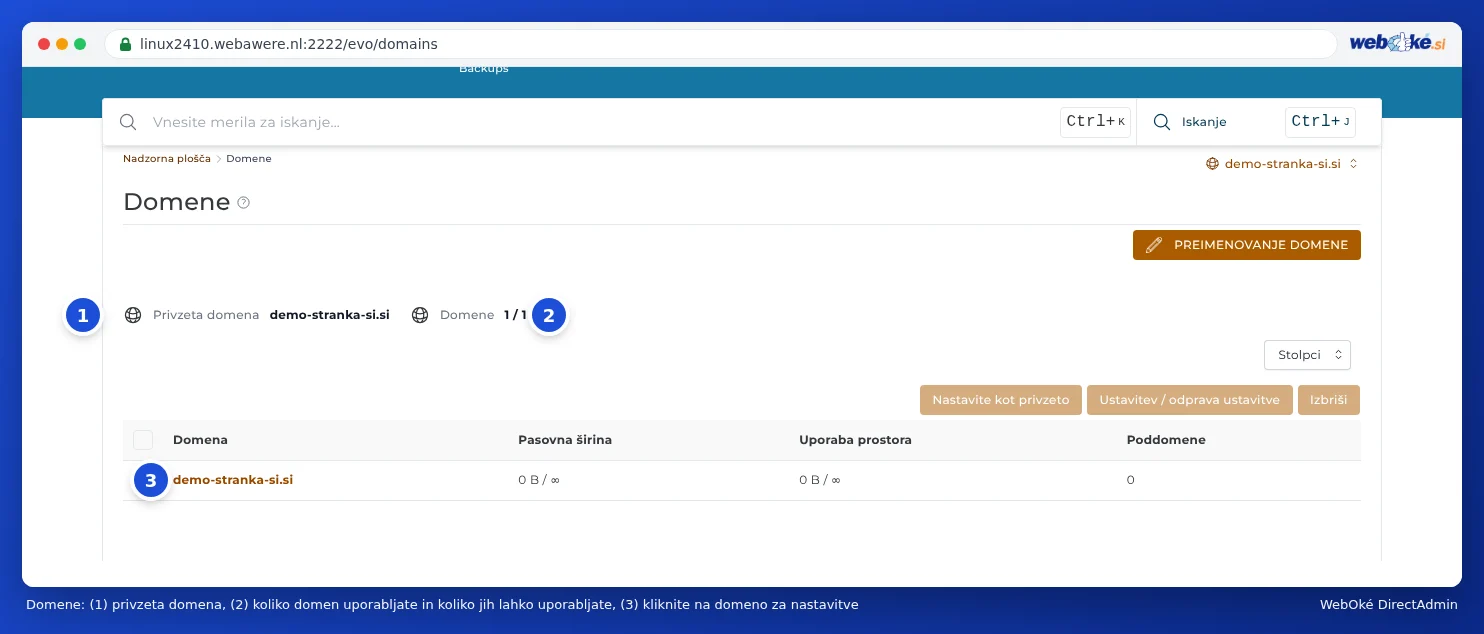
Task: Open the Backups menu item
Action: tap(484, 69)
